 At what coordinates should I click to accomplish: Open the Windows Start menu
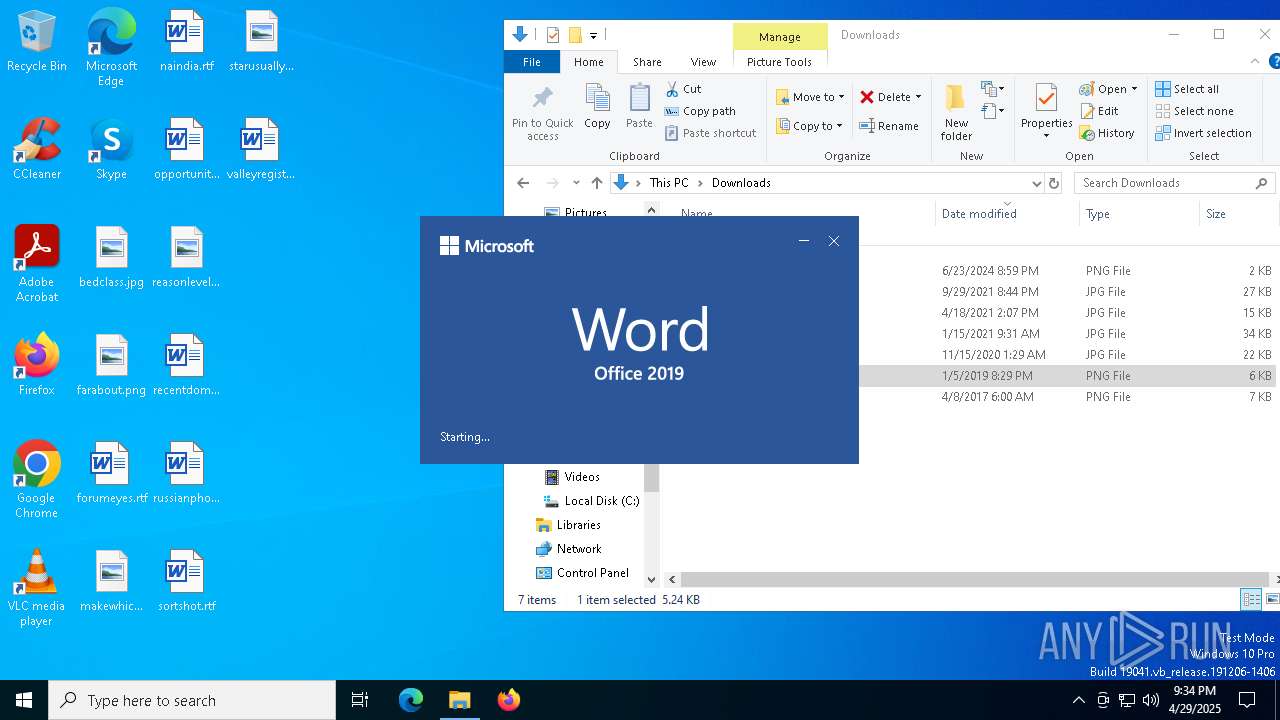pyautogui.click(x=24, y=700)
